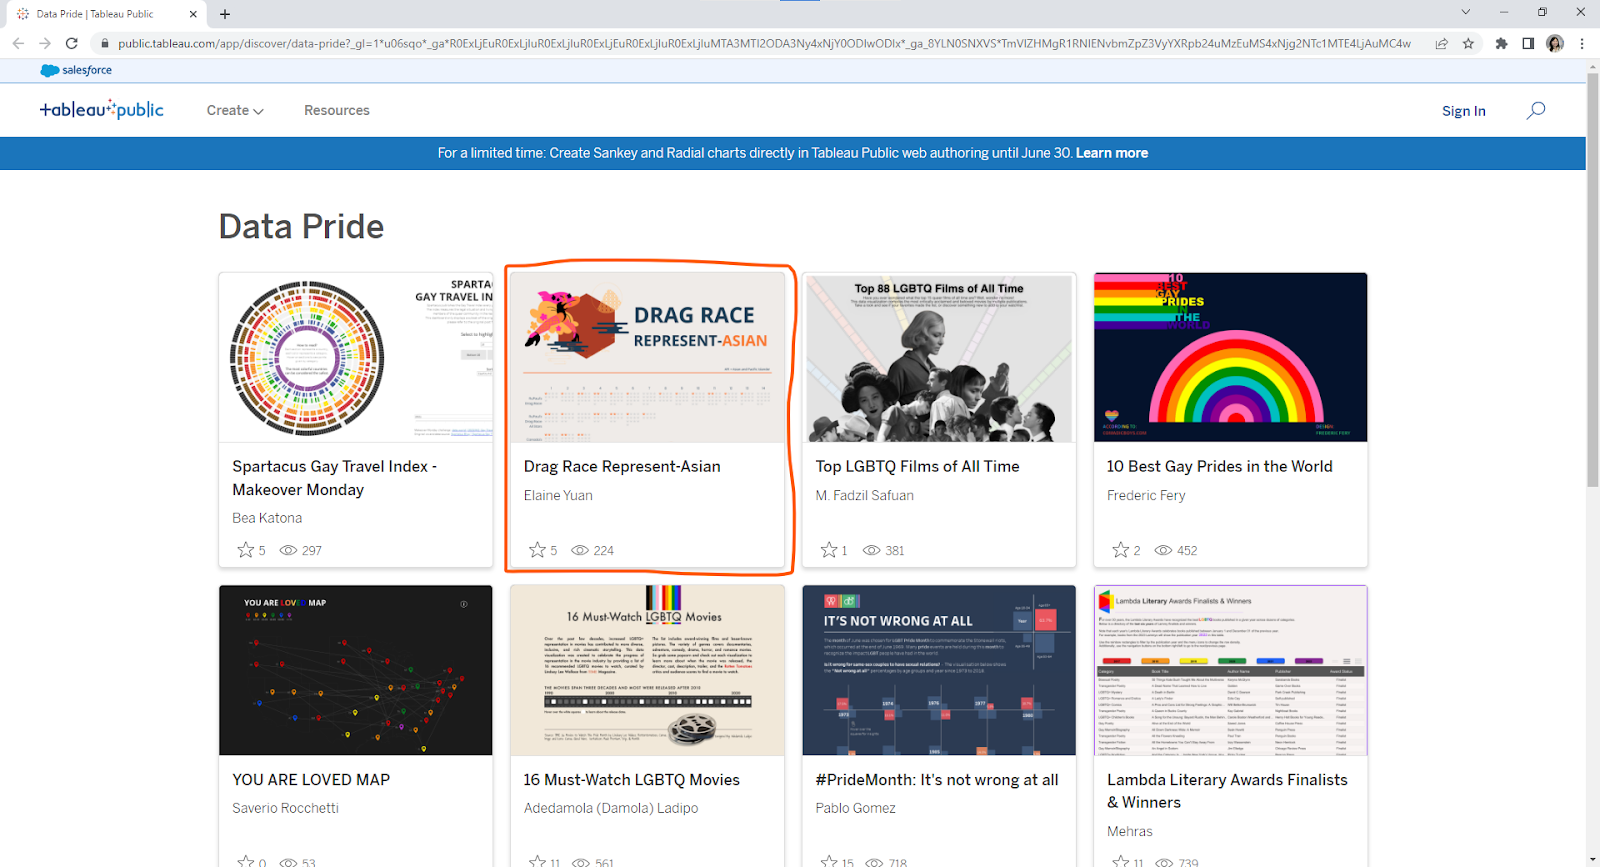Viewport: 1600px width, 867px height.
Task: Open the Chrome profile avatar
Action: click(x=1555, y=43)
